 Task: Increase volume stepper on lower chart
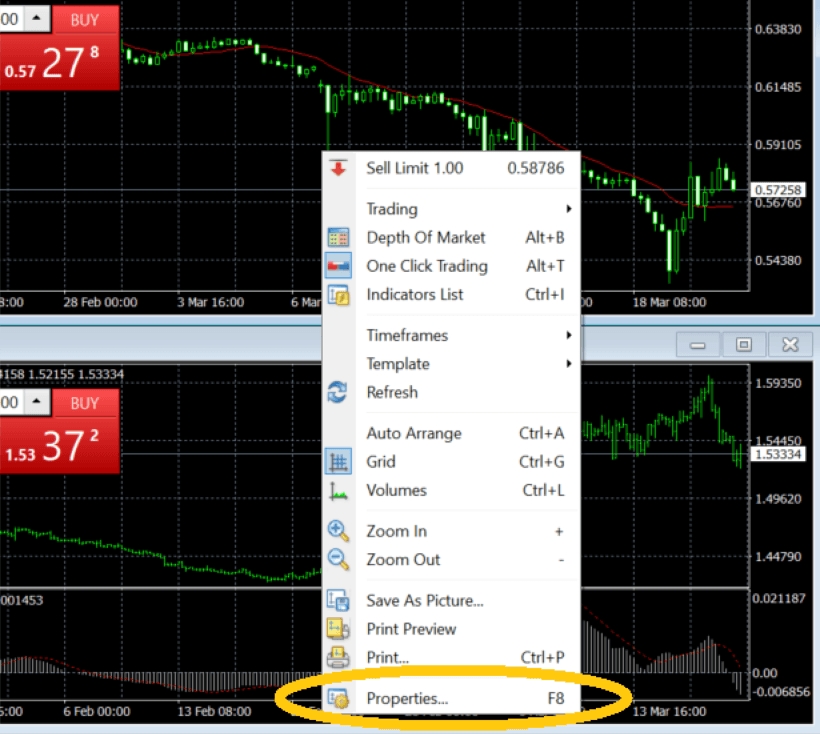point(36,401)
